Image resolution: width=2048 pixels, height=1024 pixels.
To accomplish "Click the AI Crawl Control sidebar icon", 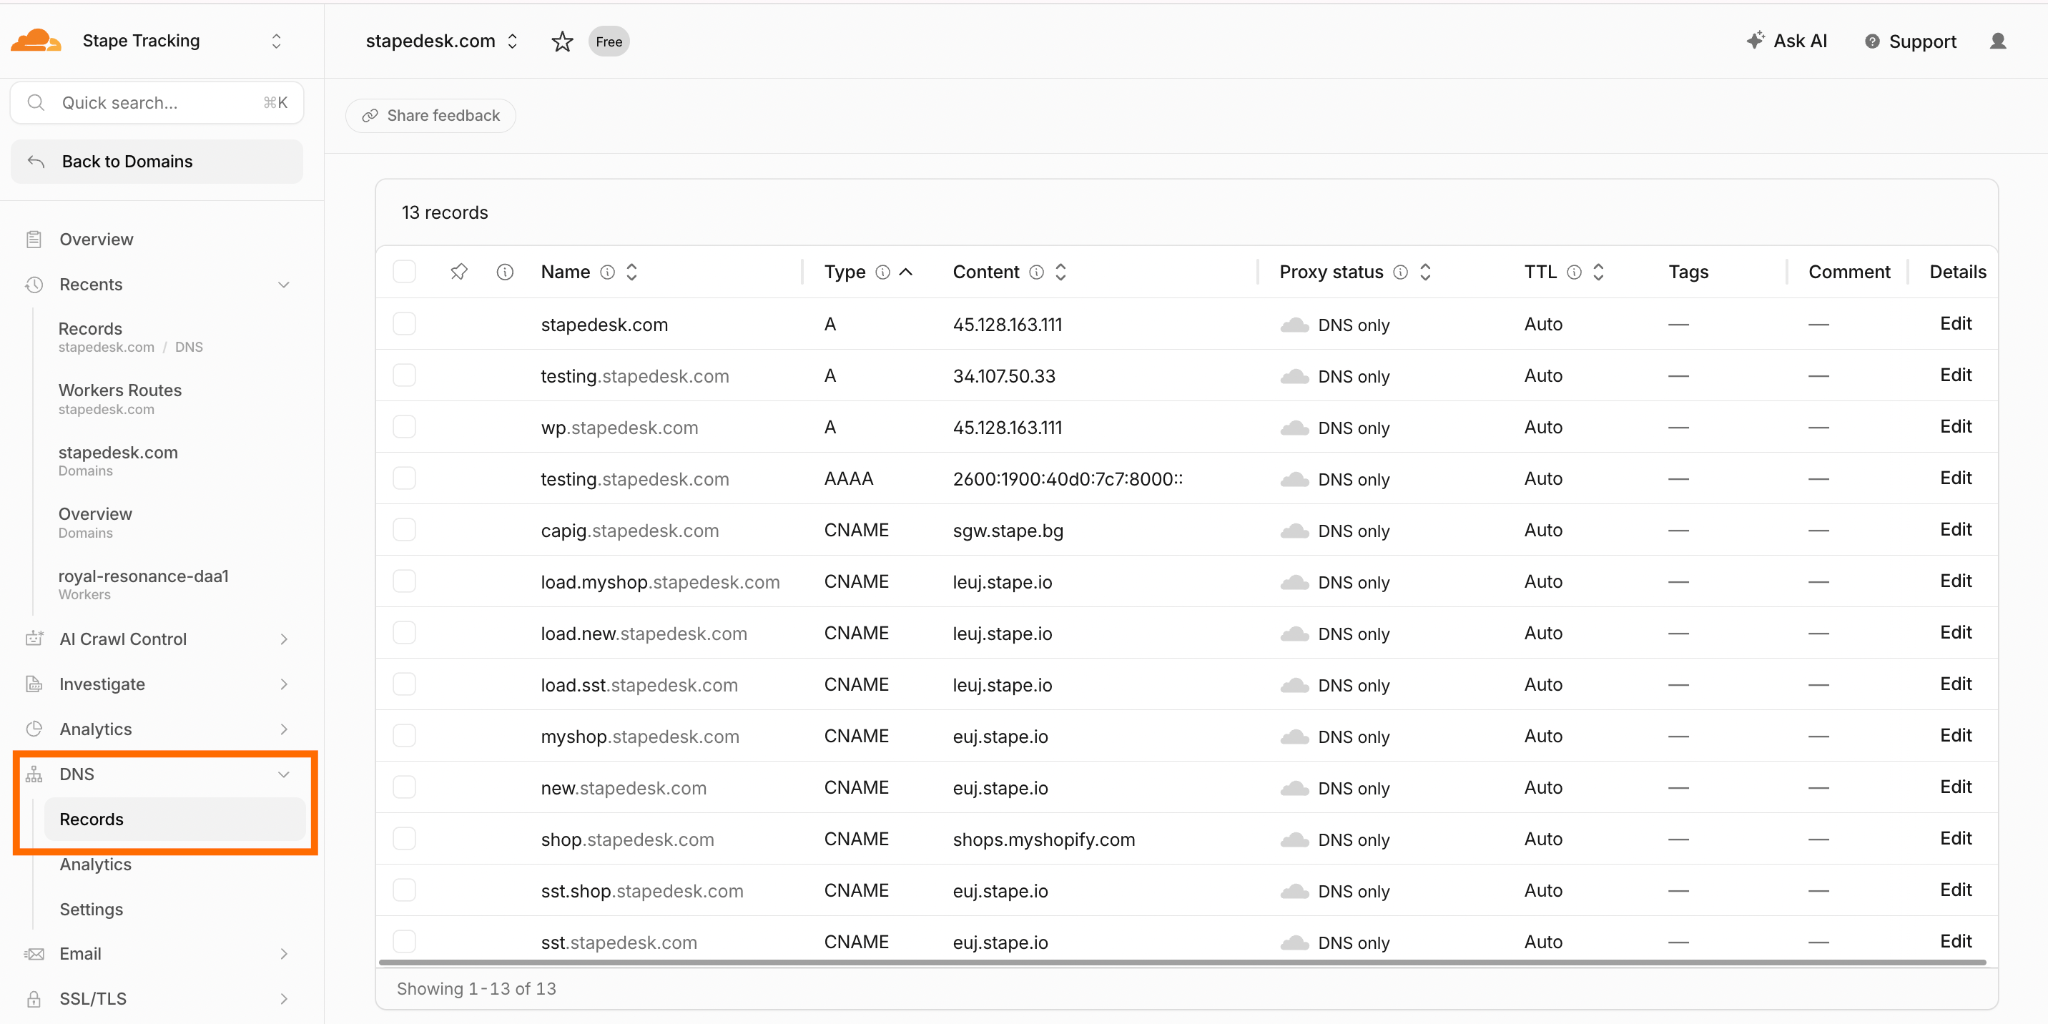I will click(34, 639).
